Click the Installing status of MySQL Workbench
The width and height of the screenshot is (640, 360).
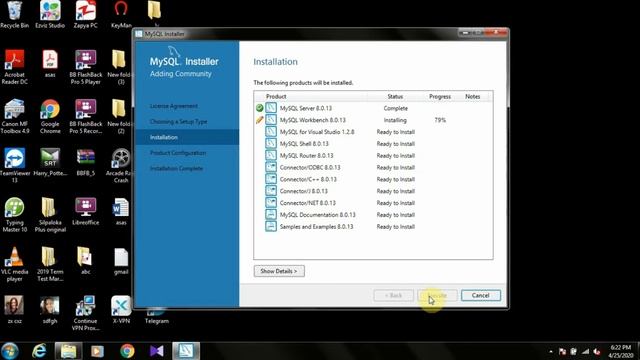click(395, 120)
